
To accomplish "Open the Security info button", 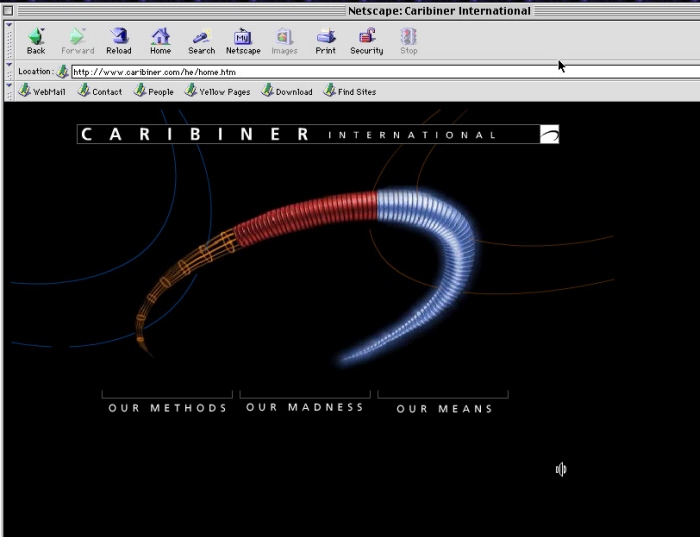I will 367,41.
